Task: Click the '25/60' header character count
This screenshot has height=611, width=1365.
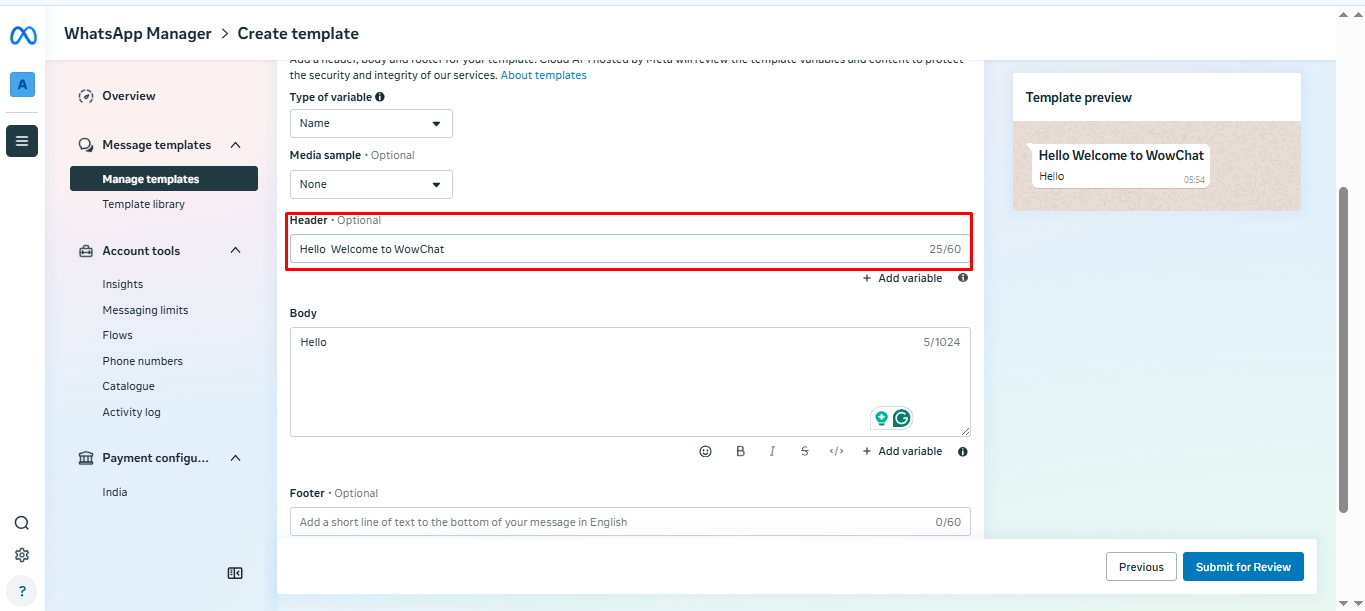Action: click(944, 249)
